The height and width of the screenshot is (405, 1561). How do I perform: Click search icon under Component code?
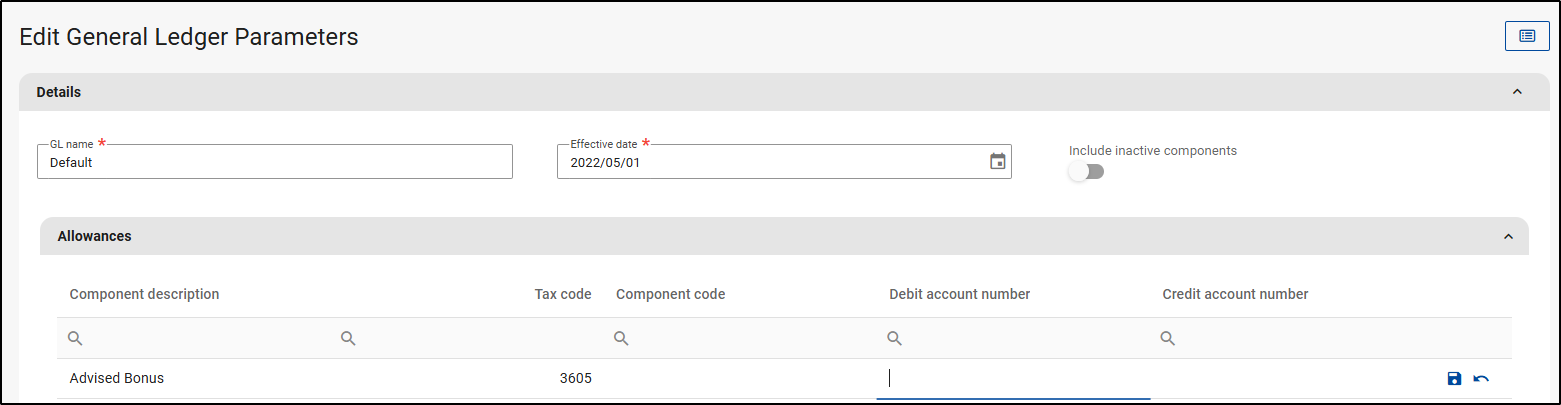pos(621,339)
